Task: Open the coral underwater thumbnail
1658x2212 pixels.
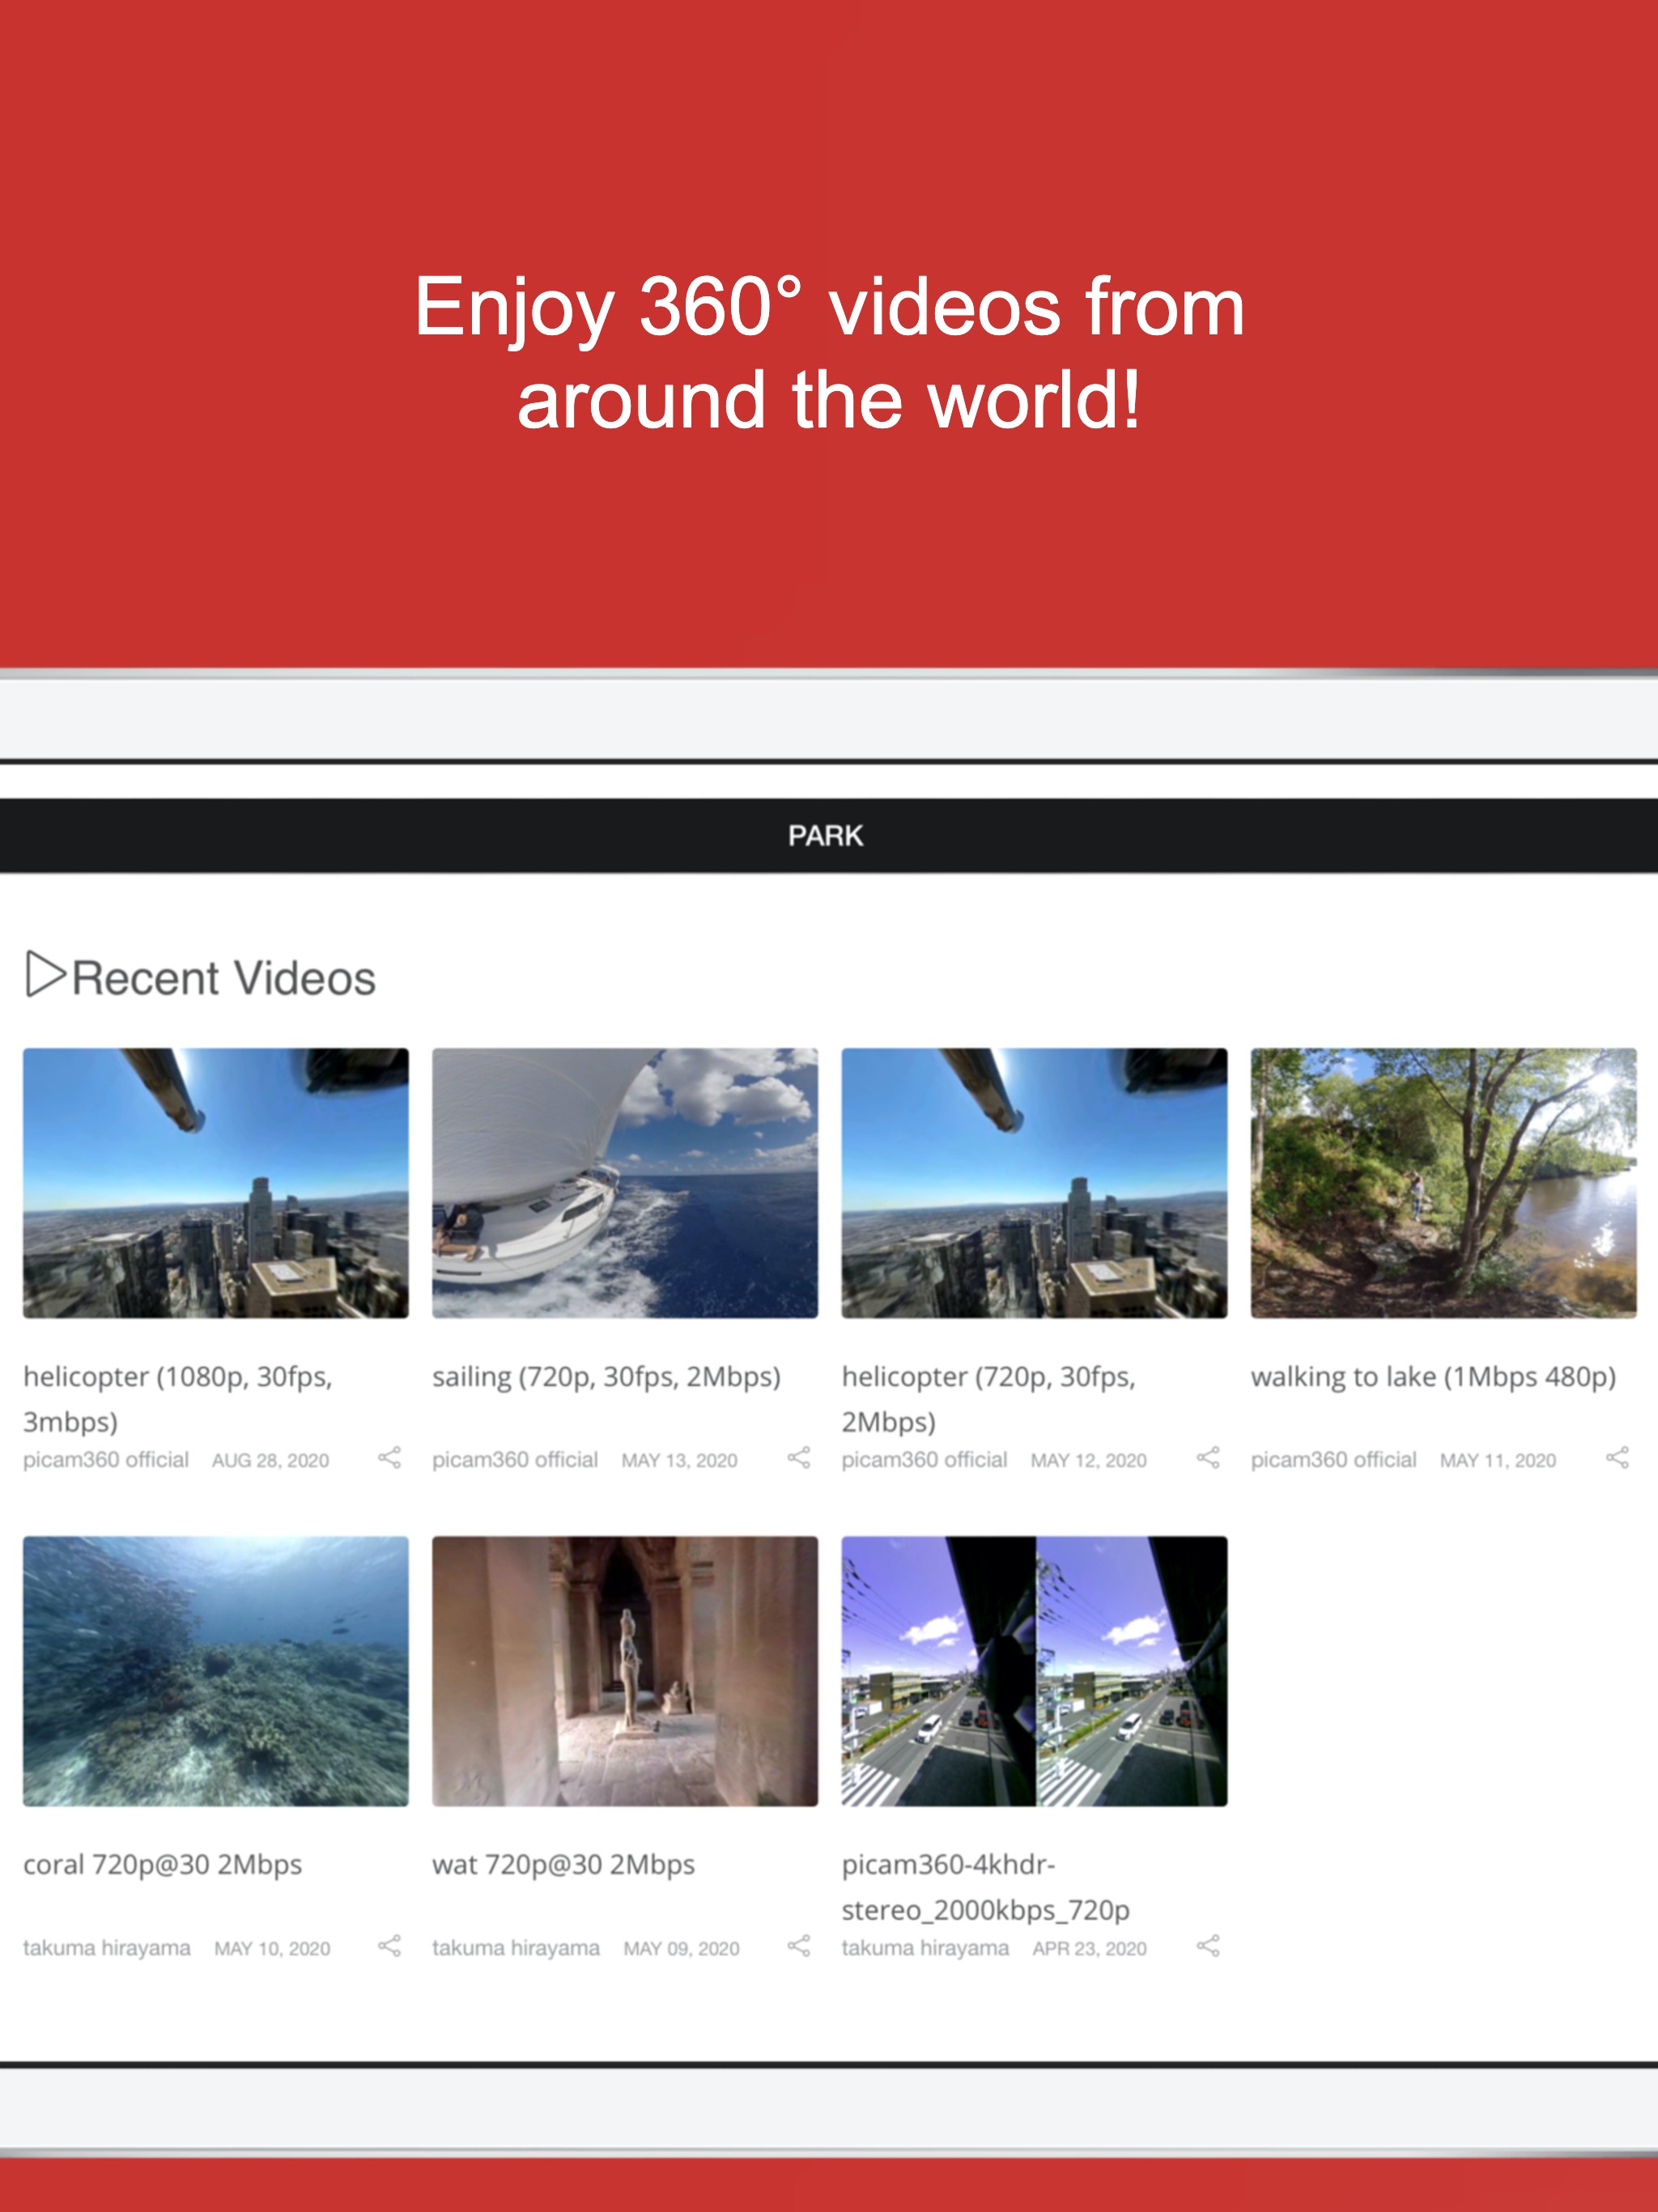Action: (216, 1671)
